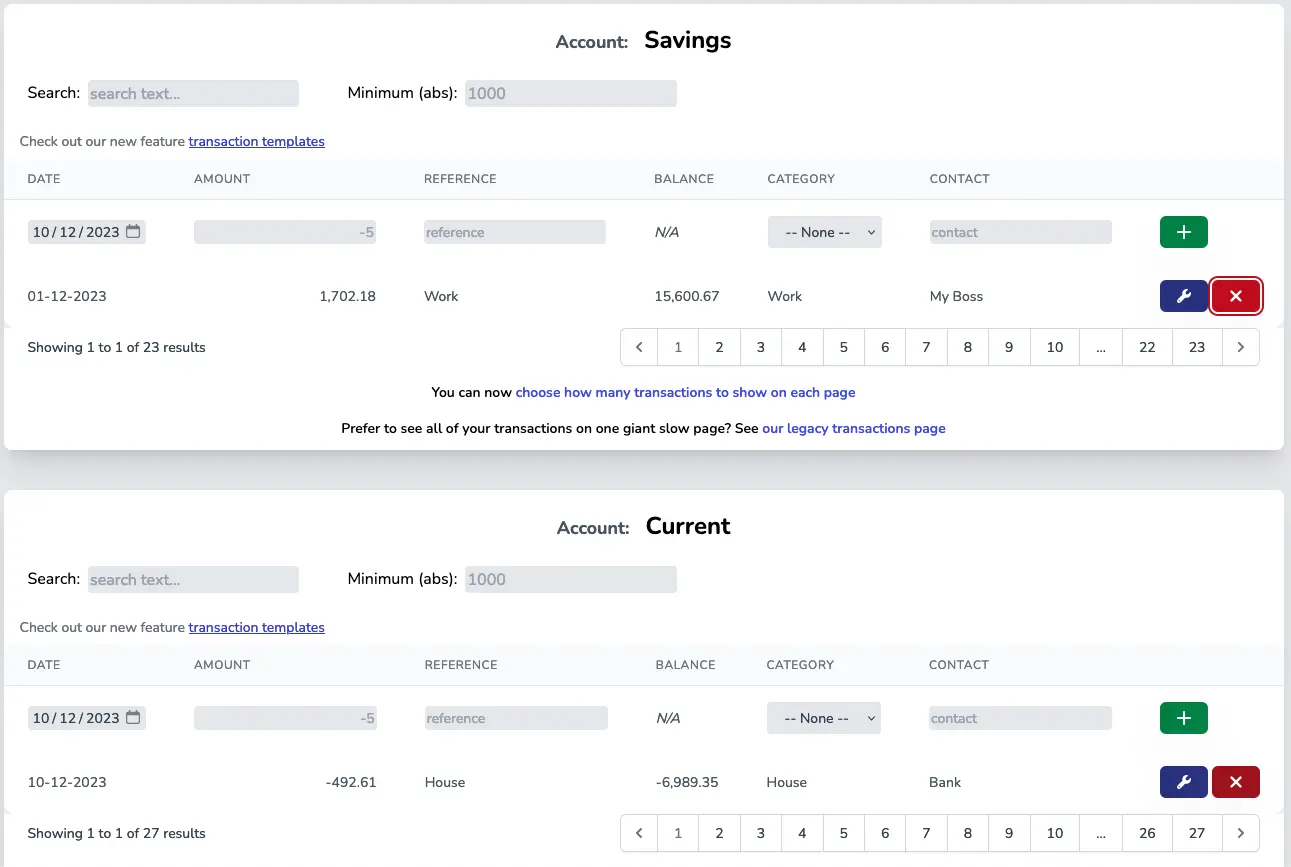Image resolution: width=1291 pixels, height=867 pixels.
Task: Edit the Work transaction using the wrench icon
Action: pos(1183,296)
